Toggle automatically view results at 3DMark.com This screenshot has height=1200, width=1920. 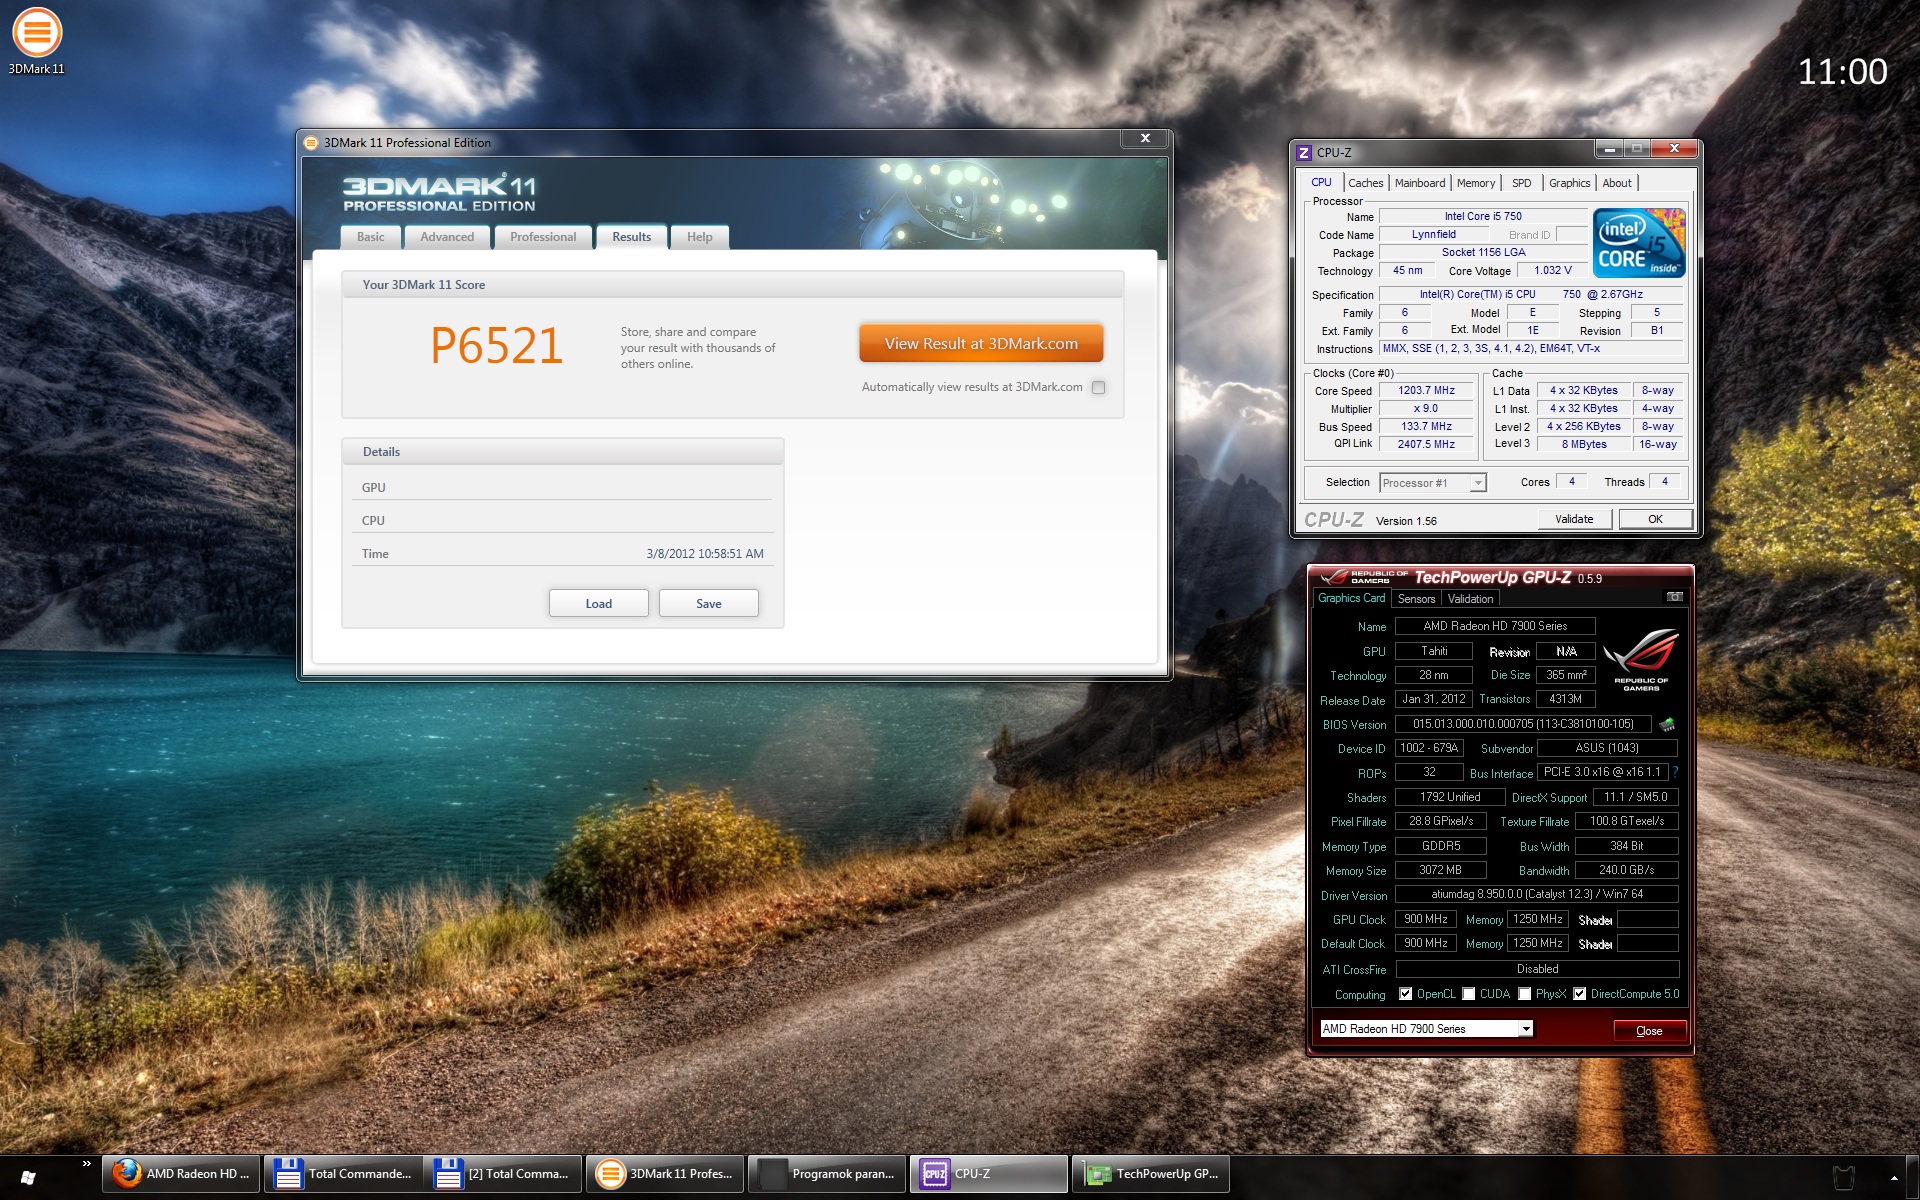(x=1099, y=388)
